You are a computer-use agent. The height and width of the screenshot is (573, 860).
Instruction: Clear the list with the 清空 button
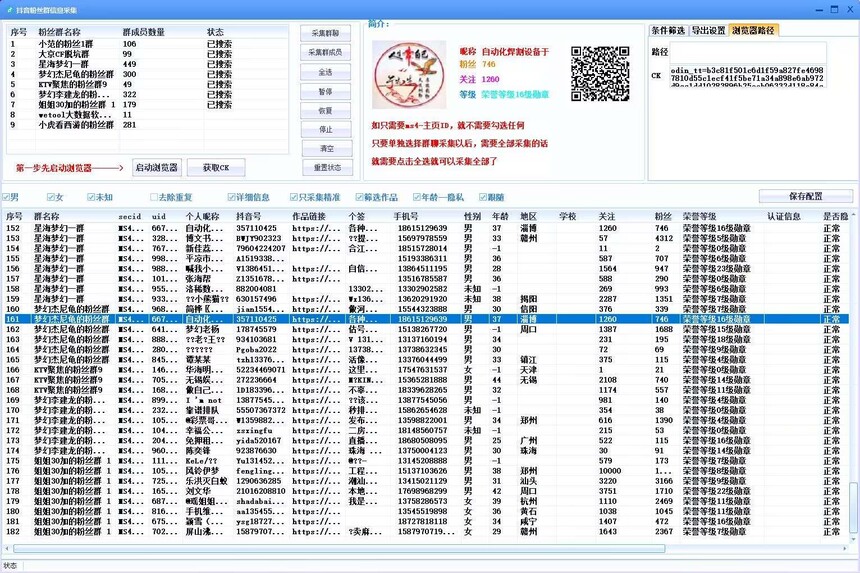(x=327, y=149)
